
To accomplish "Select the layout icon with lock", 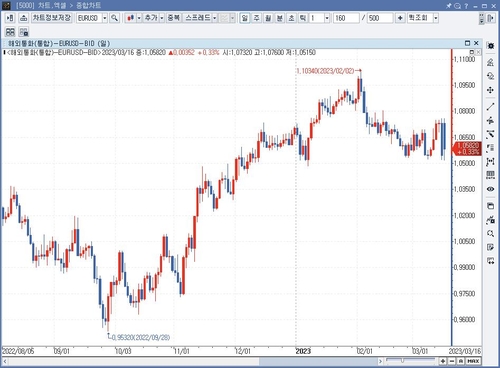I will point(24,32).
